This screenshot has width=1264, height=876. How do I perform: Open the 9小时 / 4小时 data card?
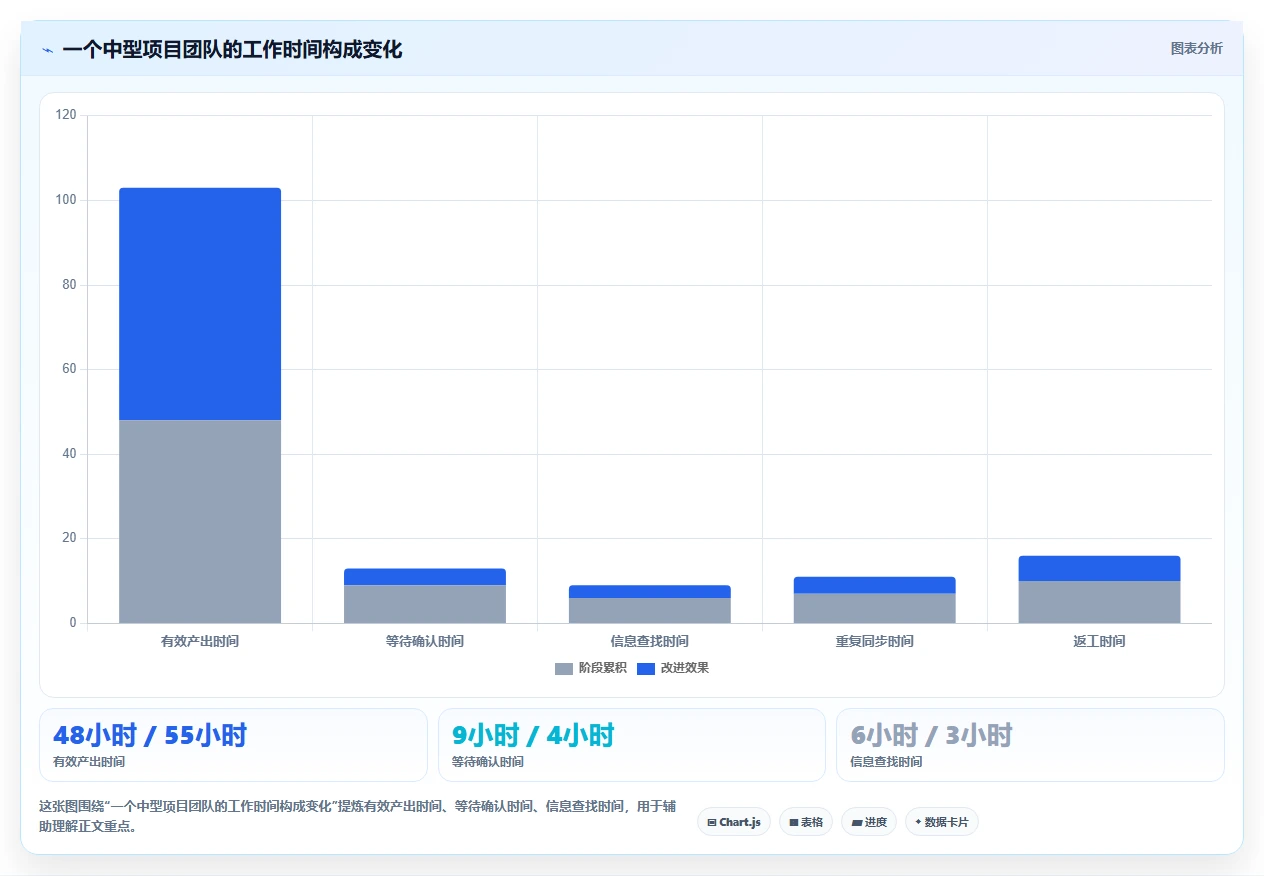pos(632,745)
